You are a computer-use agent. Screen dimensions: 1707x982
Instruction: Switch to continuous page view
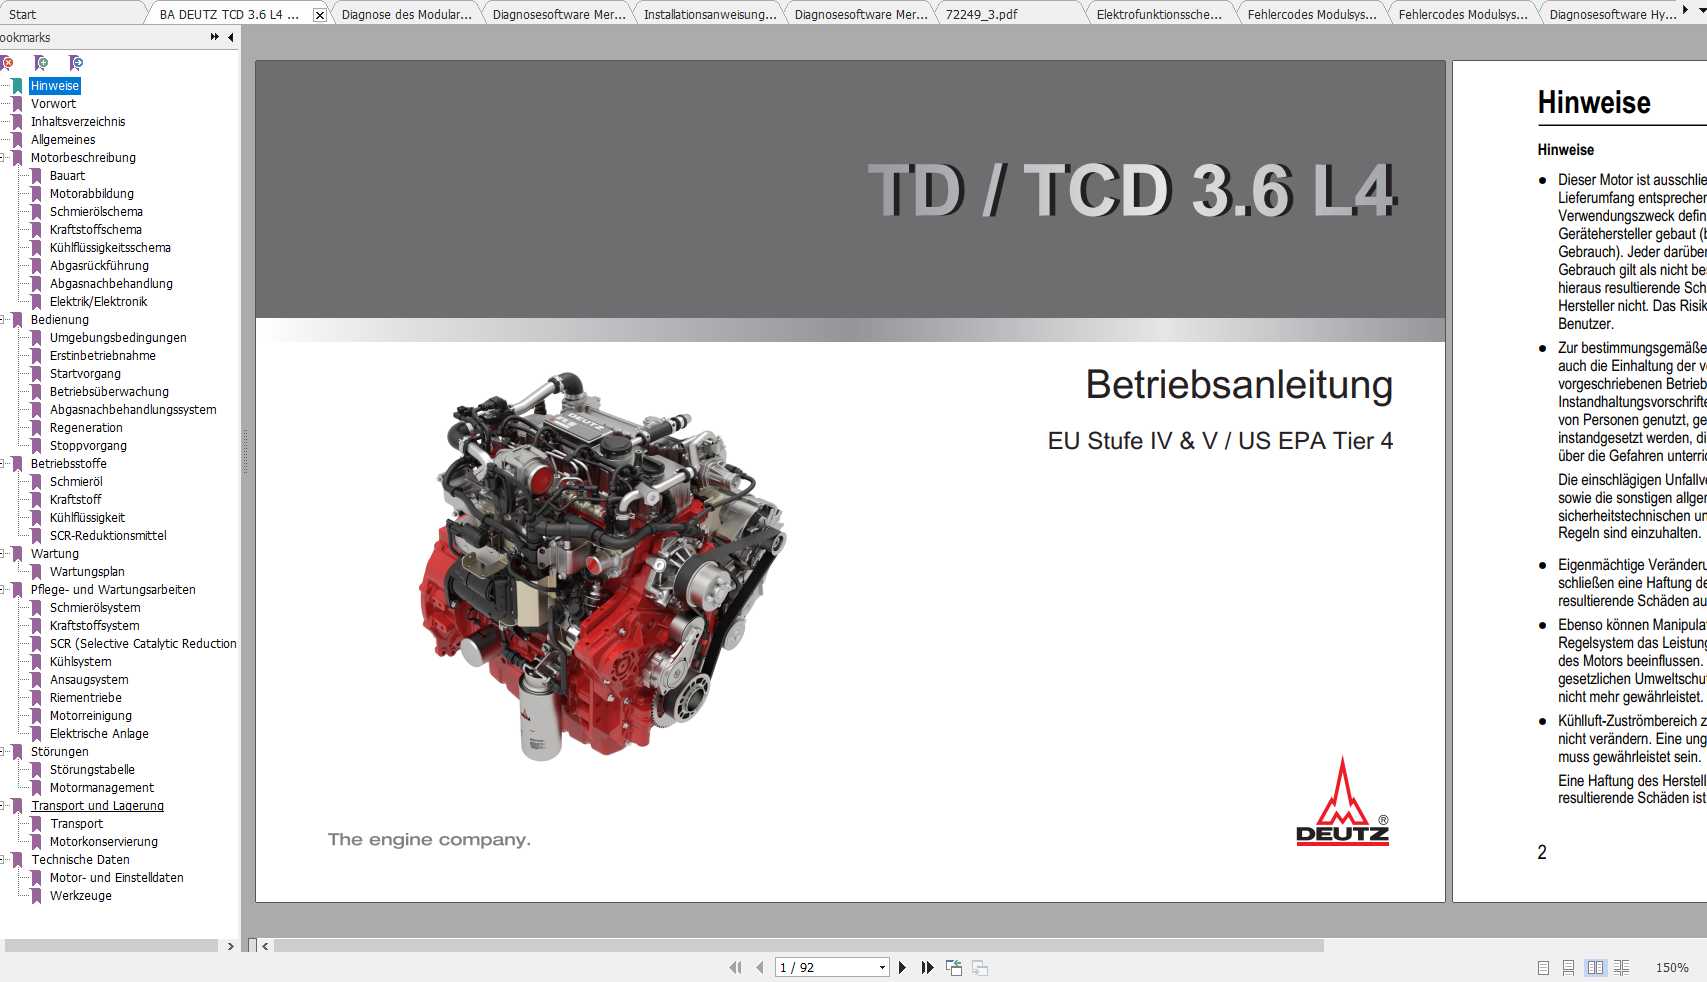pyautogui.click(x=1568, y=967)
